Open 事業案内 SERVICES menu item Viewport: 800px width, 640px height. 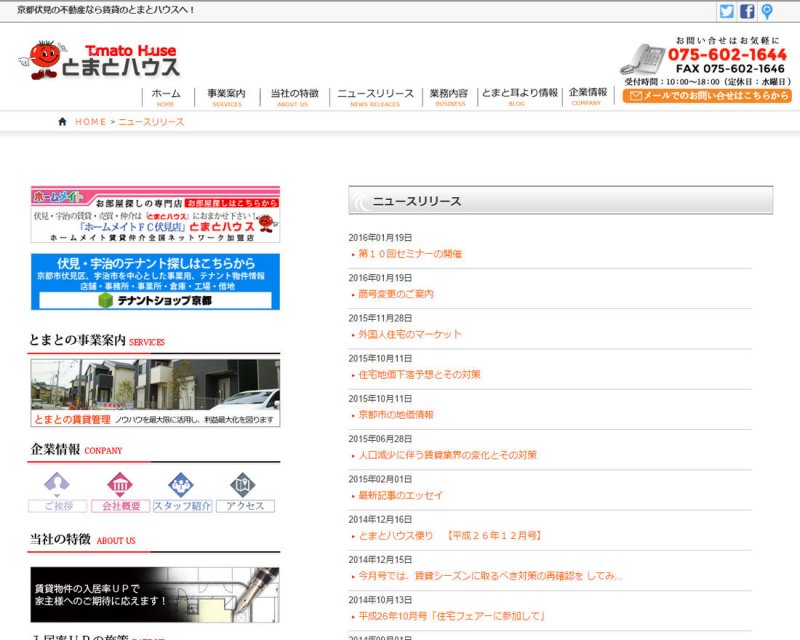227,96
